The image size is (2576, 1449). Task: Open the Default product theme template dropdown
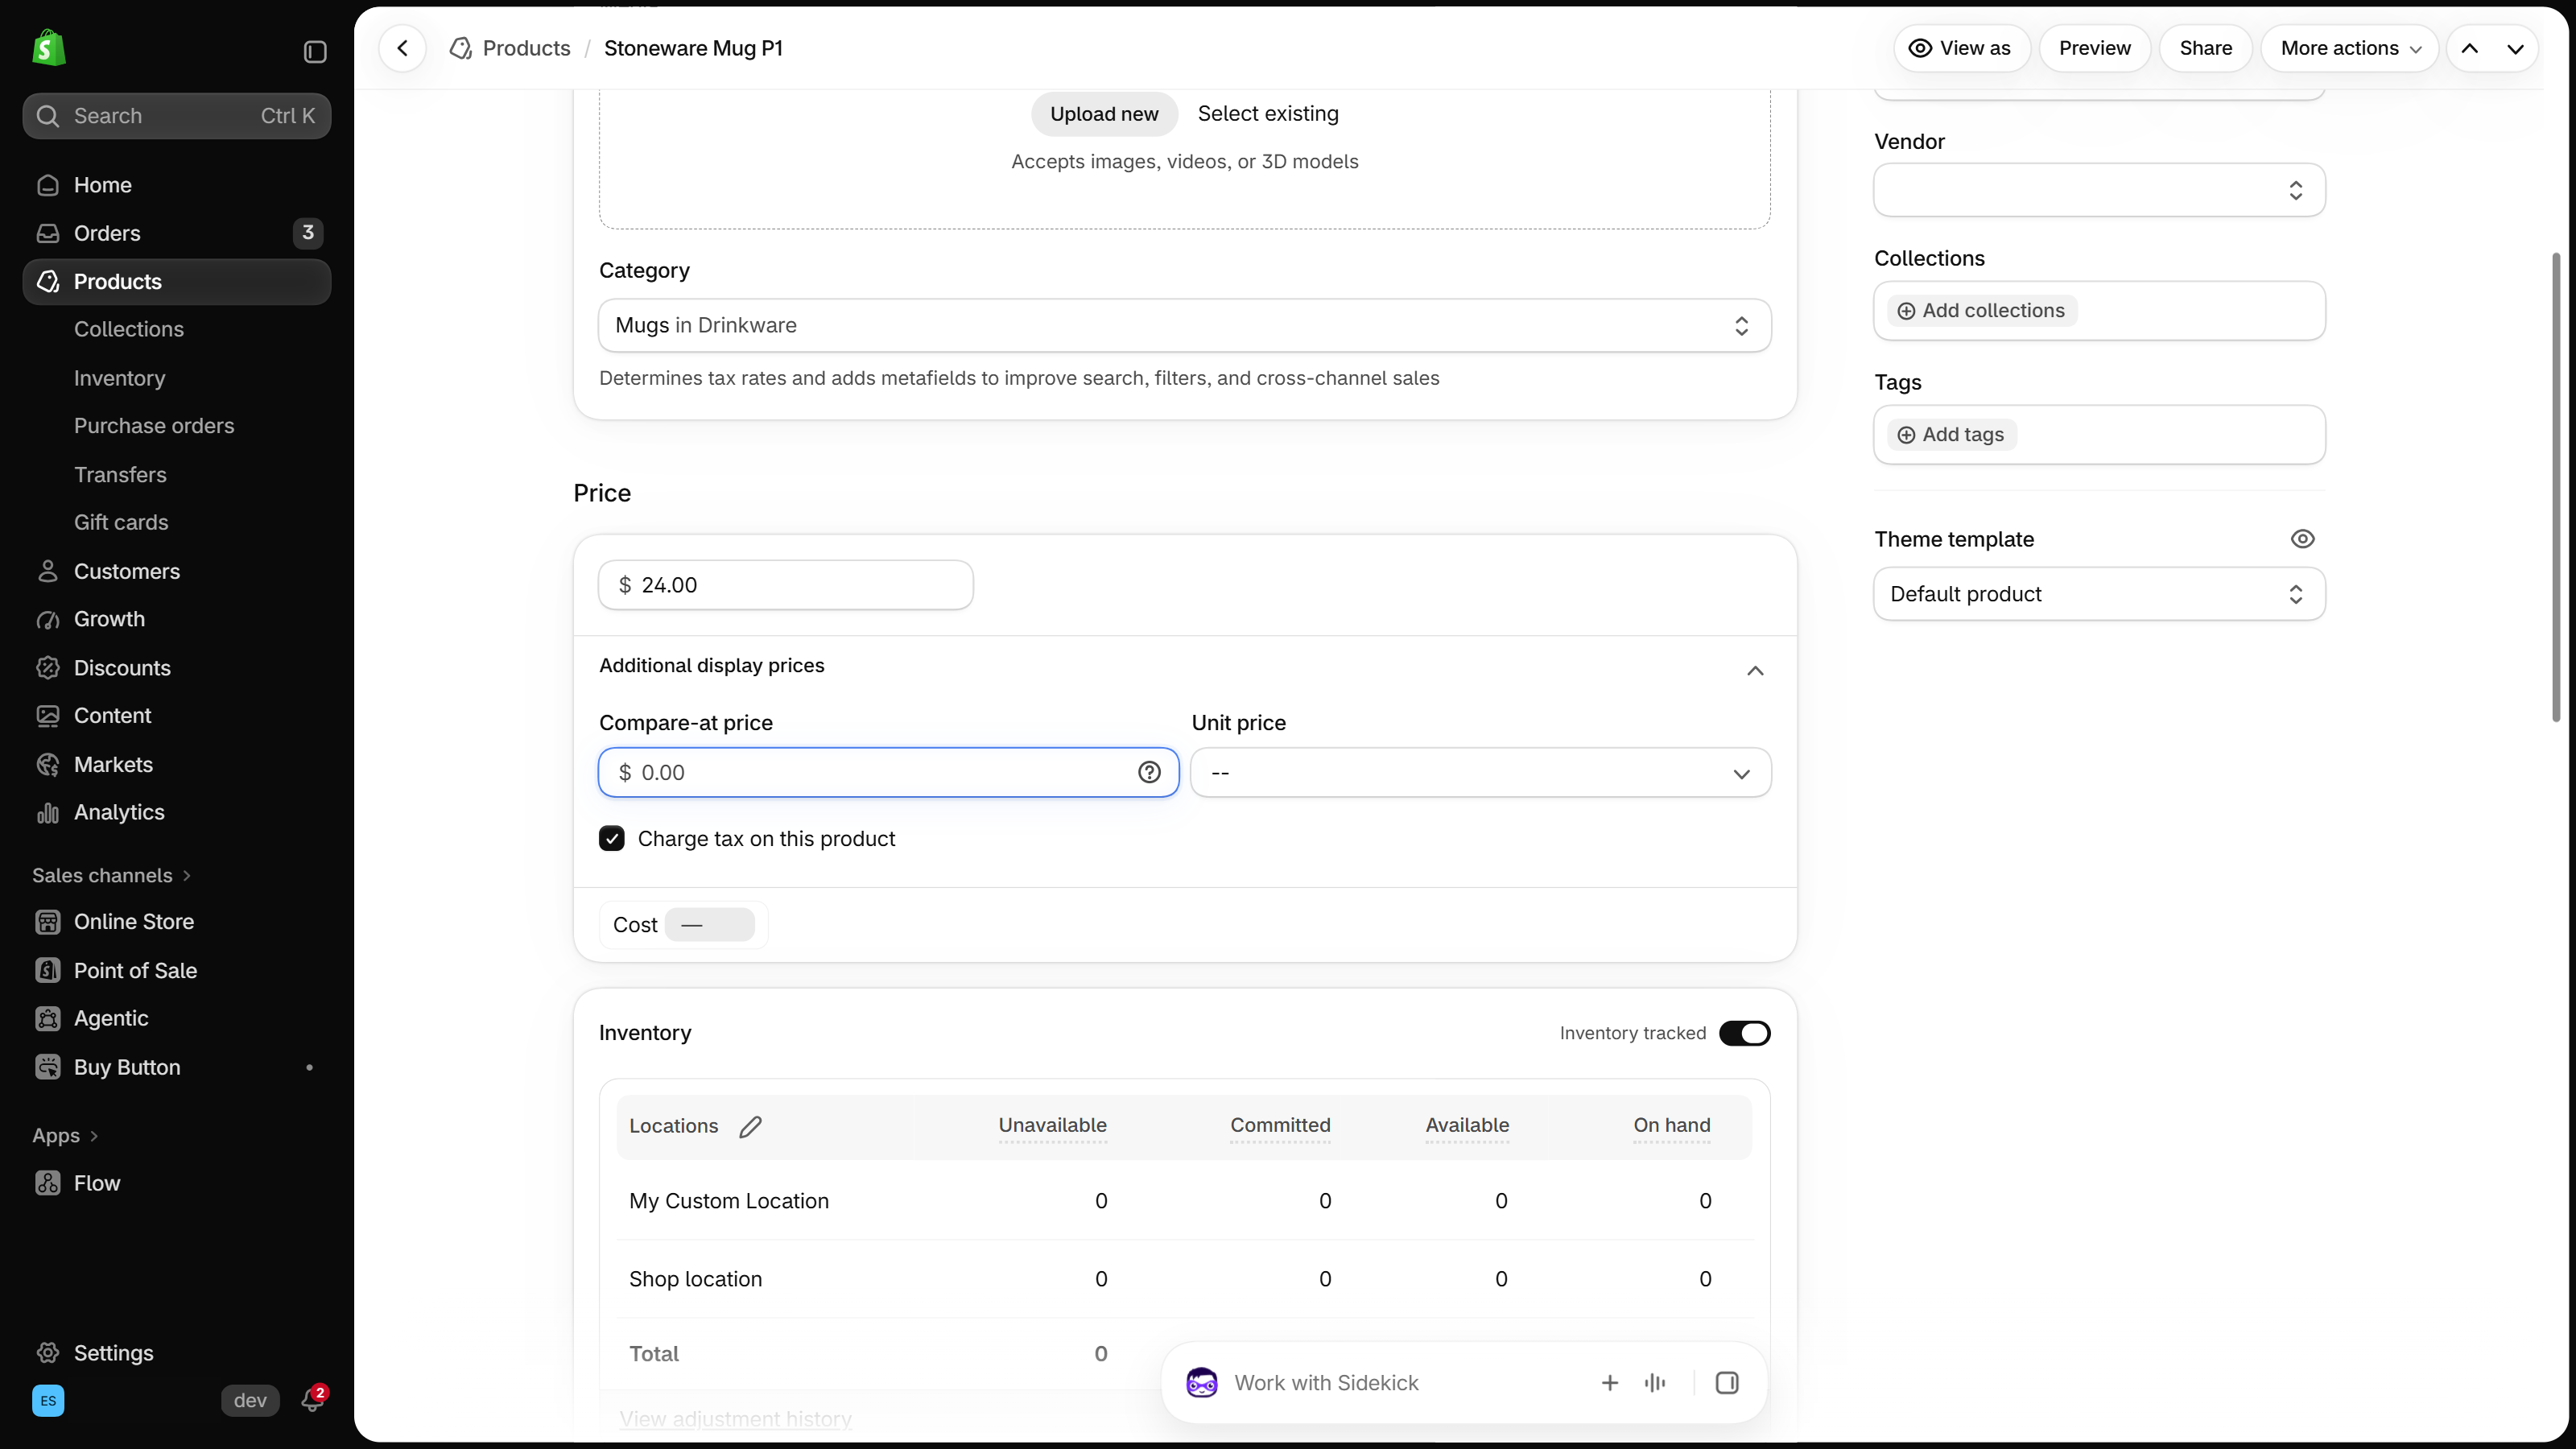click(2099, 594)
